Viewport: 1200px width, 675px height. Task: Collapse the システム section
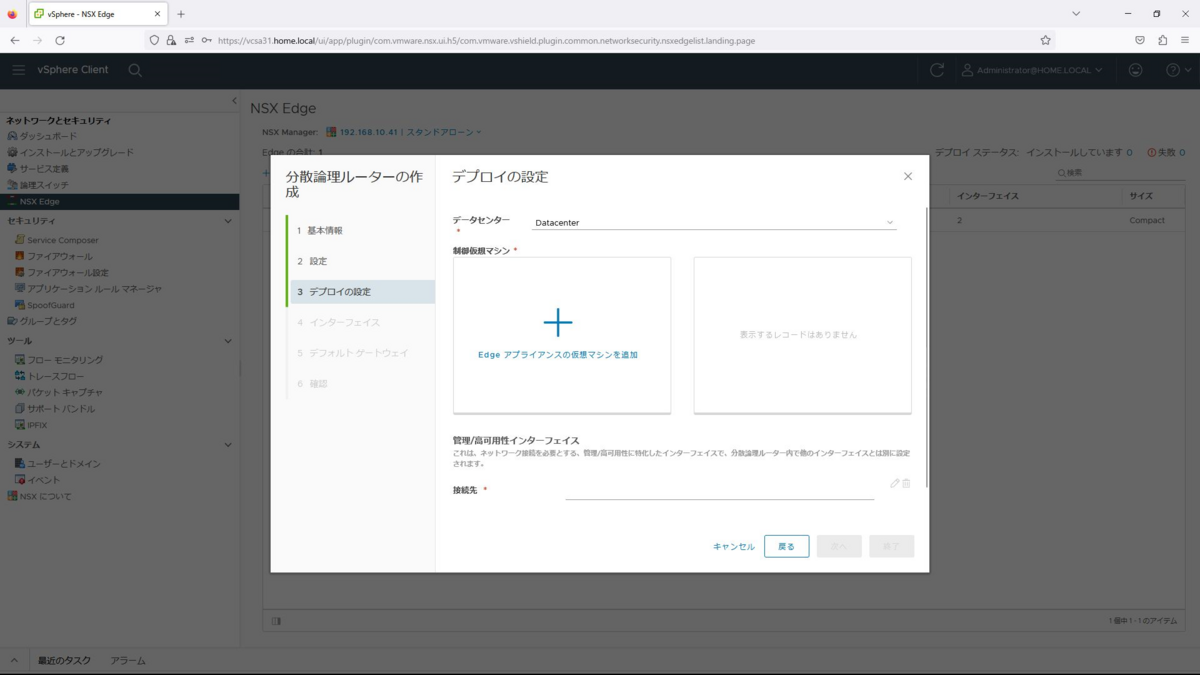pos(228,445)
